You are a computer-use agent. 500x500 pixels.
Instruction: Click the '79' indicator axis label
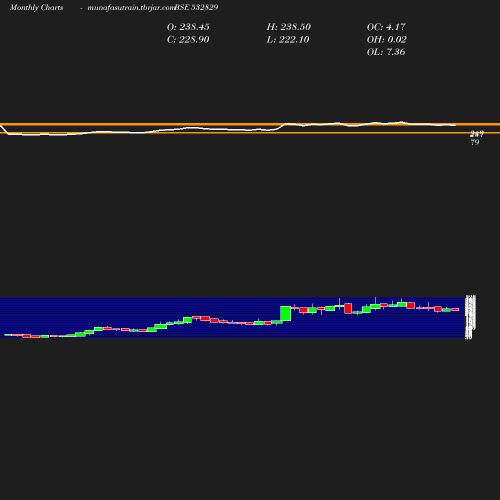475,142
